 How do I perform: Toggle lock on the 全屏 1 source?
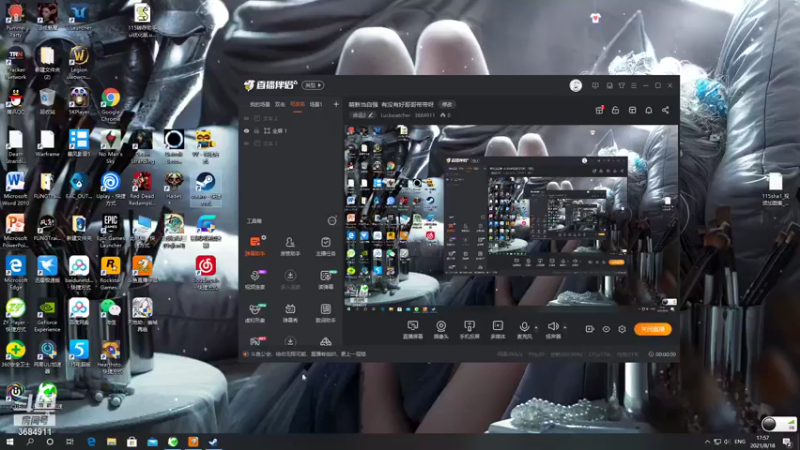257,131
